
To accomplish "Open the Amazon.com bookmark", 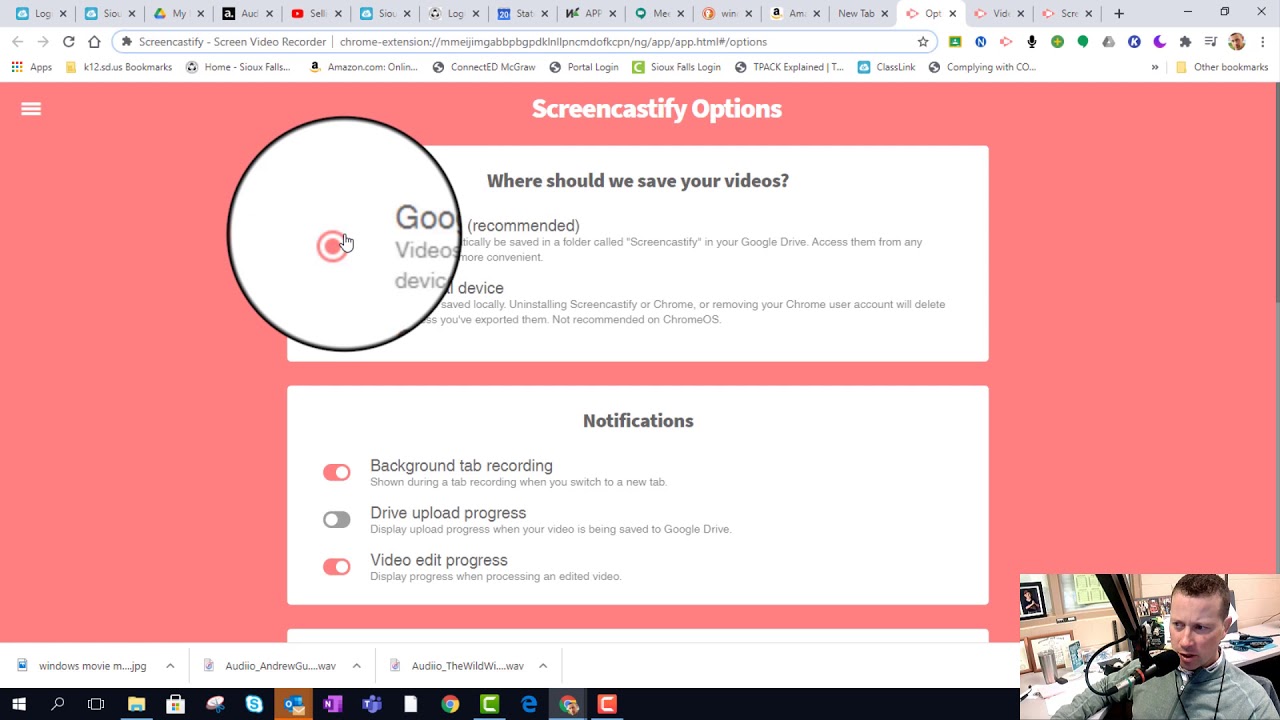I will (x=363, y=67).
